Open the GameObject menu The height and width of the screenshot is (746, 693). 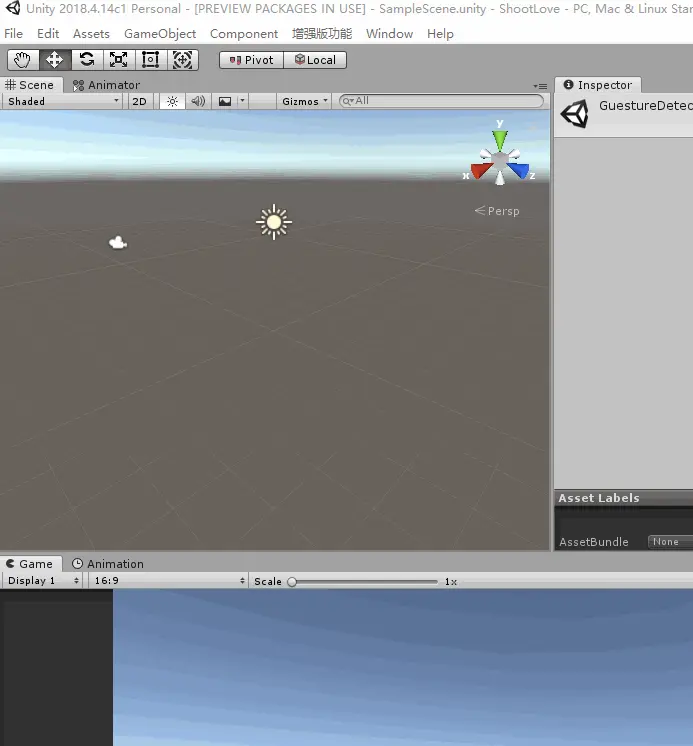160,34
